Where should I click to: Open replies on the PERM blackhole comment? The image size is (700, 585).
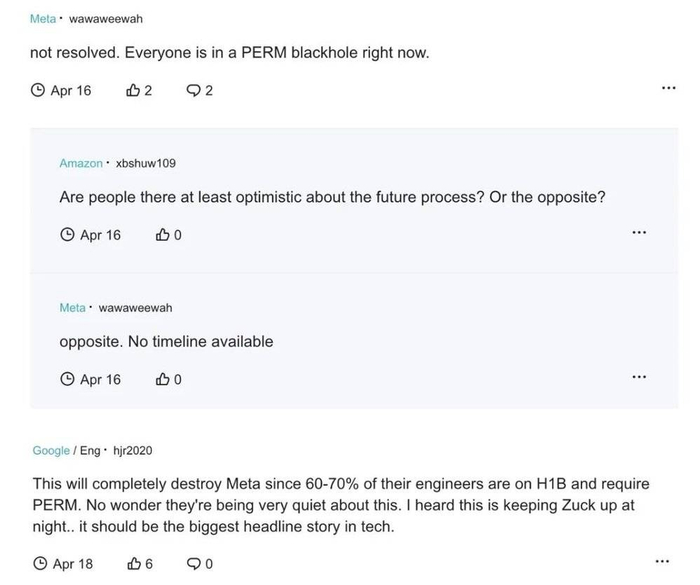tap(194, 91)
